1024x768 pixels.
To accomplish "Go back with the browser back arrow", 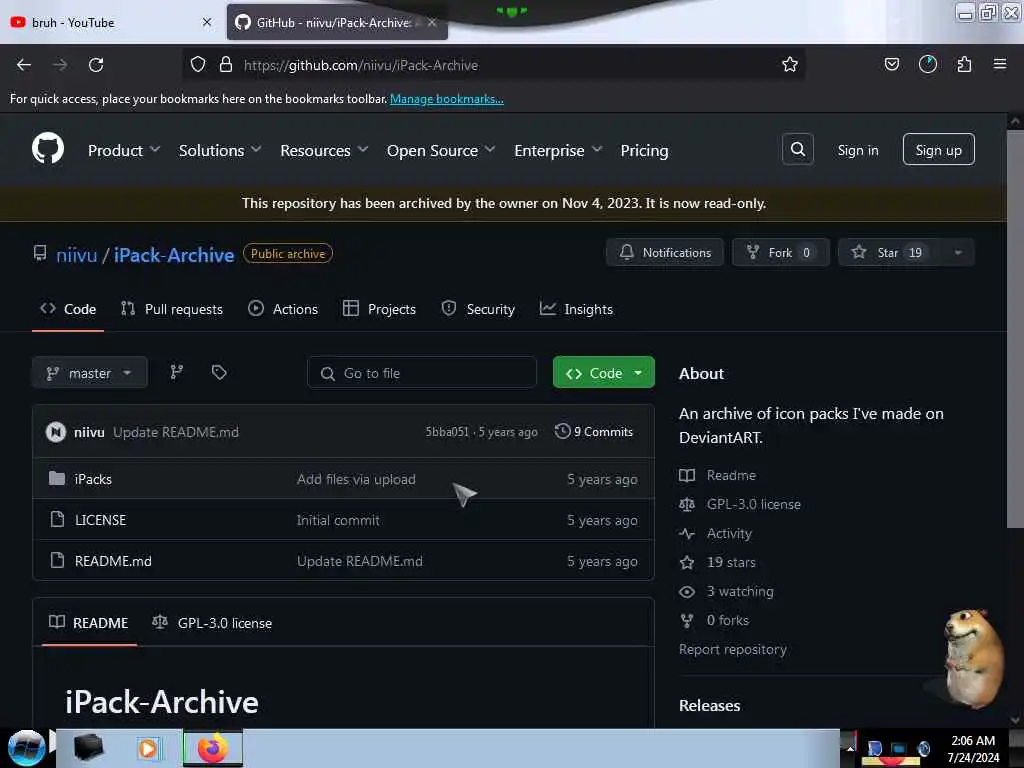I will 24,65.
